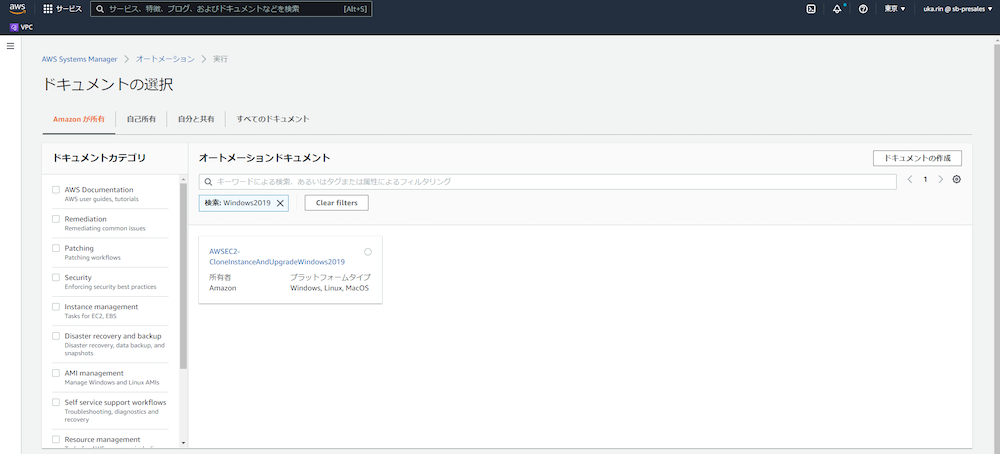This screenshot has width=1000, height=454.
Task: Check the Remediation category
Action: [56, 219]
